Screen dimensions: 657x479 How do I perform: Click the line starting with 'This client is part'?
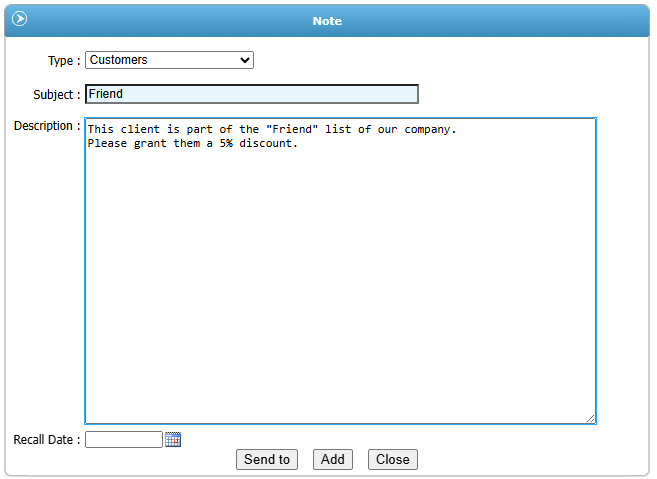271,129
